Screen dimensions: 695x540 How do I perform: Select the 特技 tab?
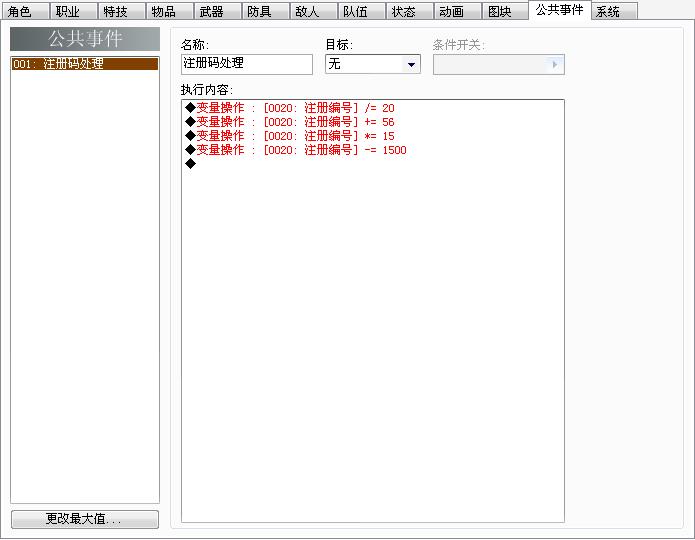click(x=121, y=11)
